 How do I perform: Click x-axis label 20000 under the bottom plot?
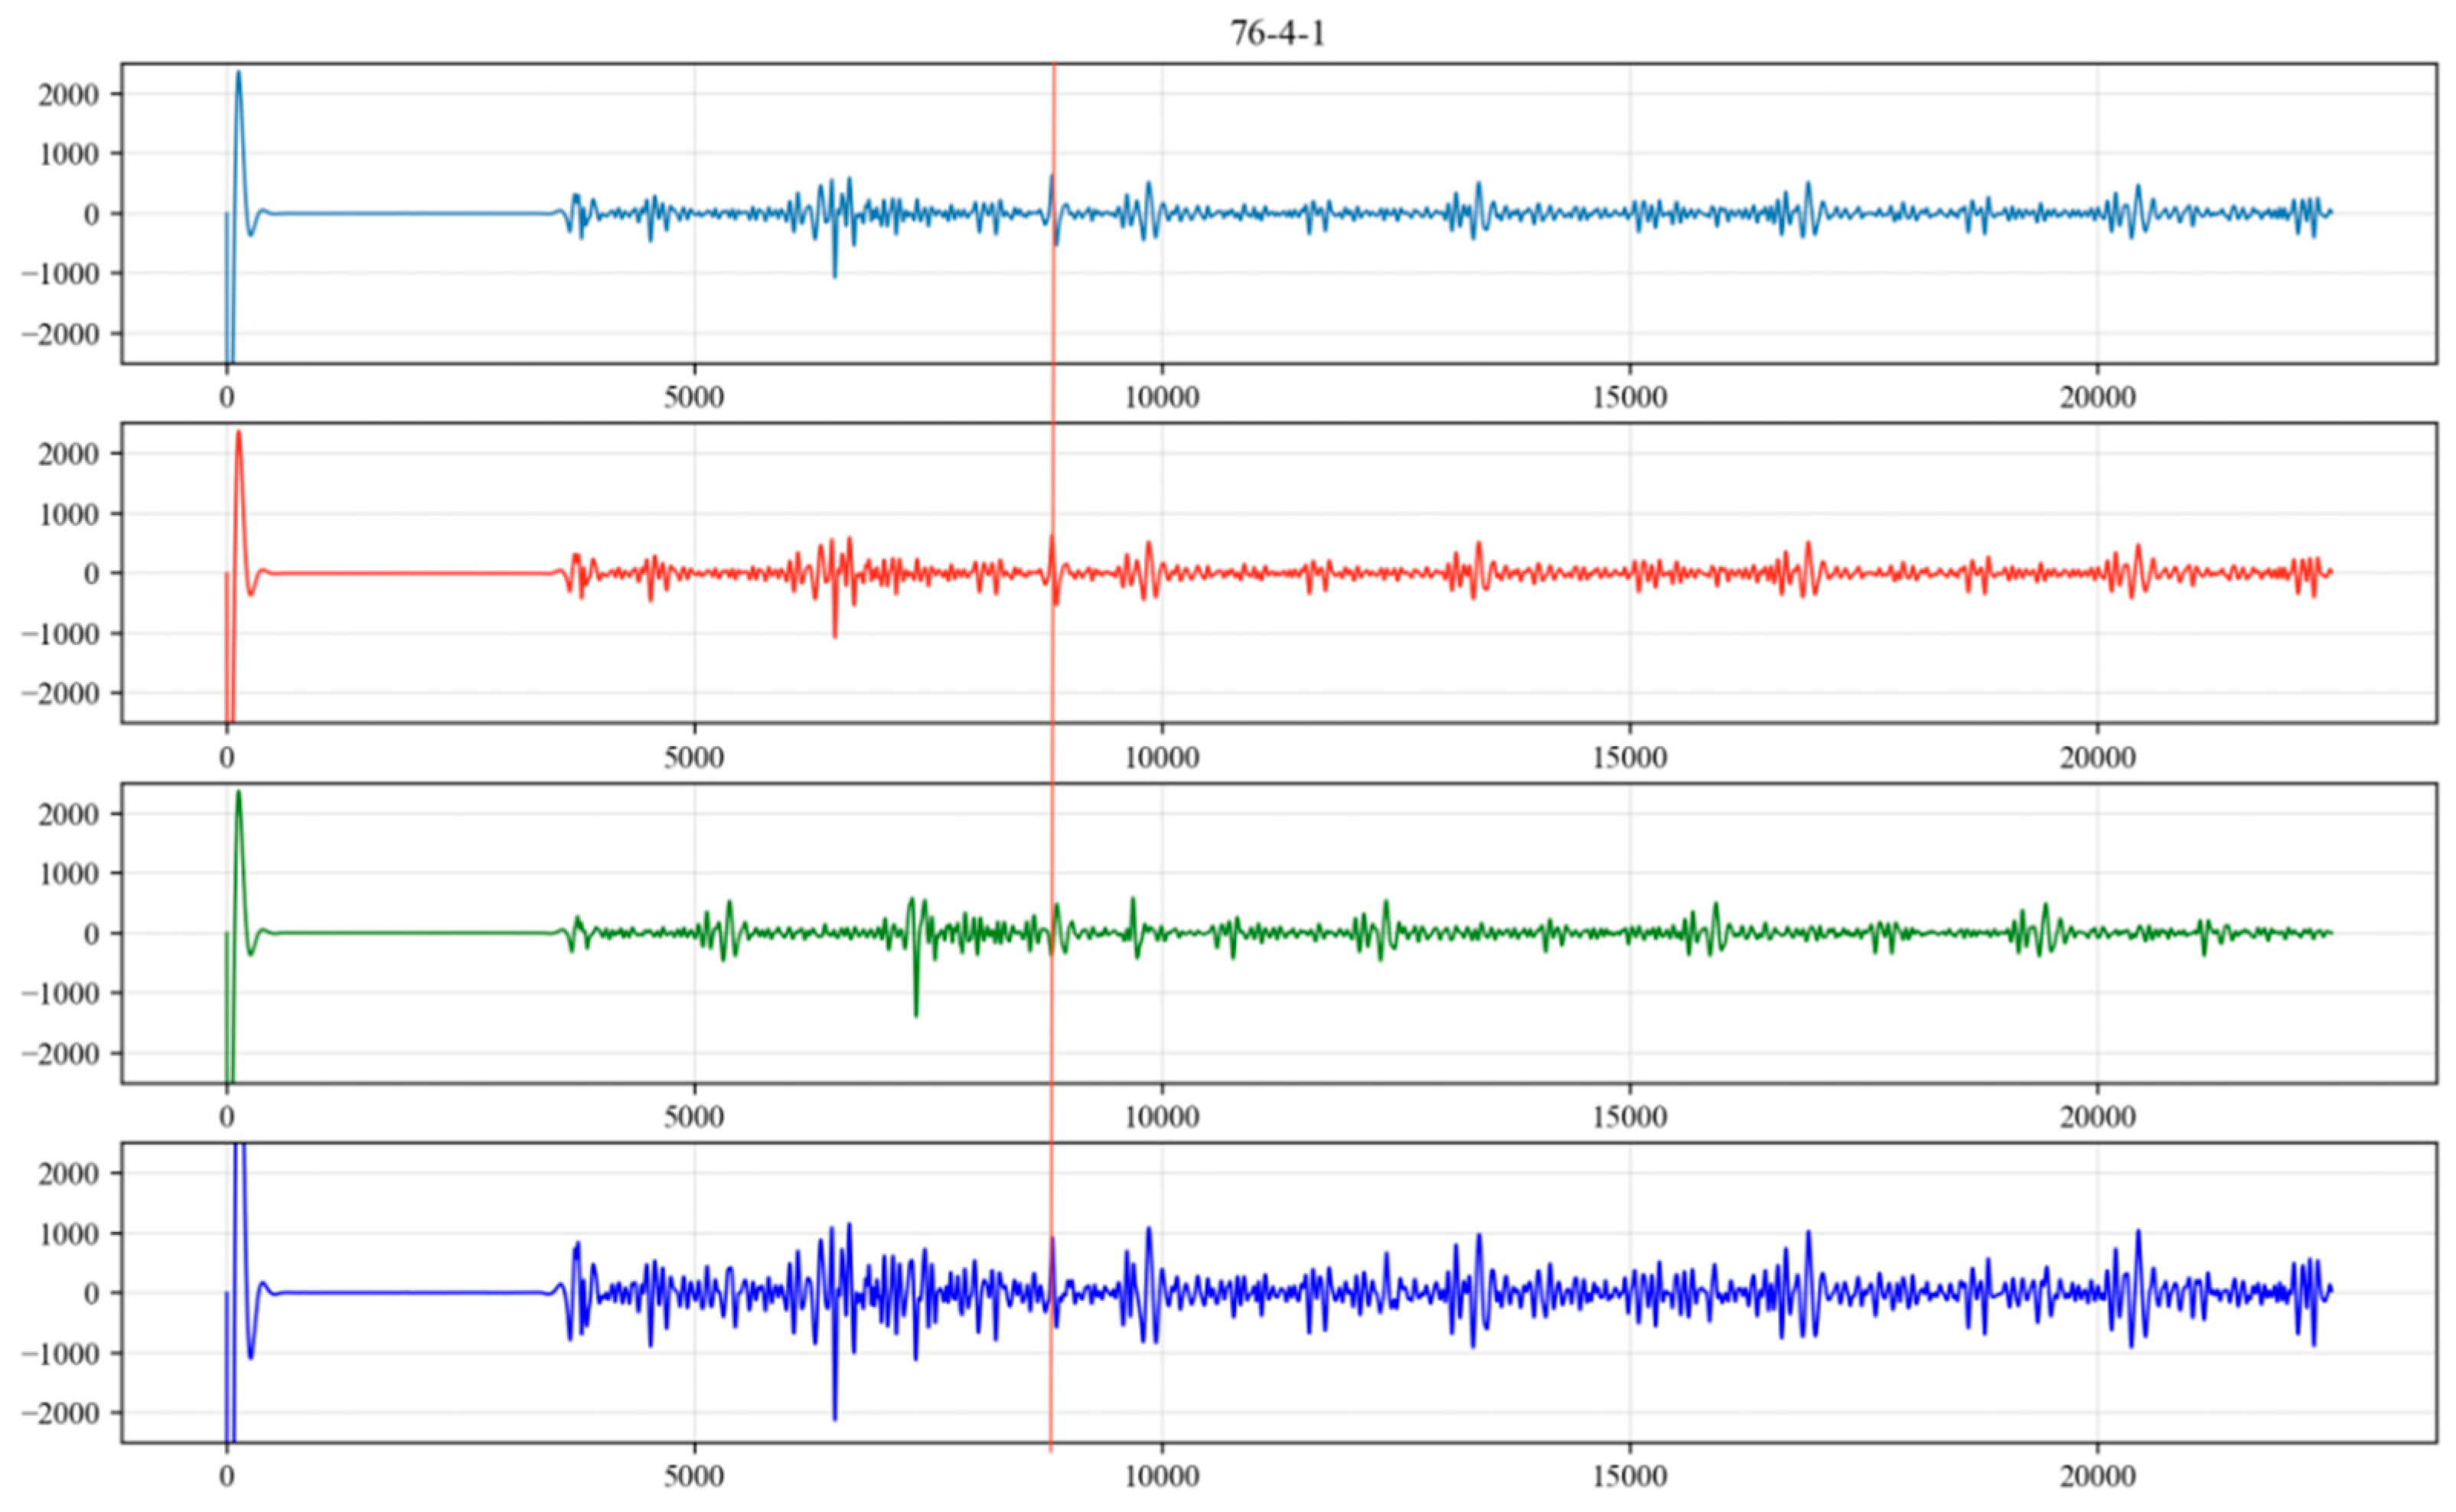(x=2097, y=1477)
